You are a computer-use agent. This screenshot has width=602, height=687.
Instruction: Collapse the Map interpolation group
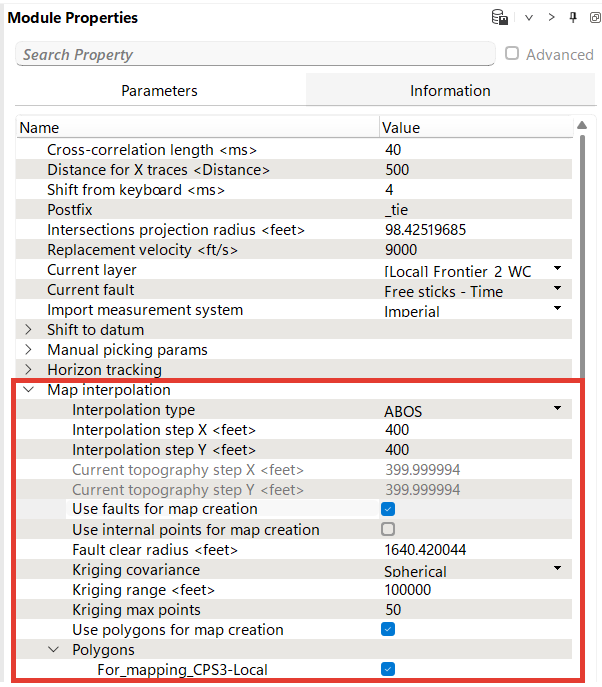[x=28, y=390]
